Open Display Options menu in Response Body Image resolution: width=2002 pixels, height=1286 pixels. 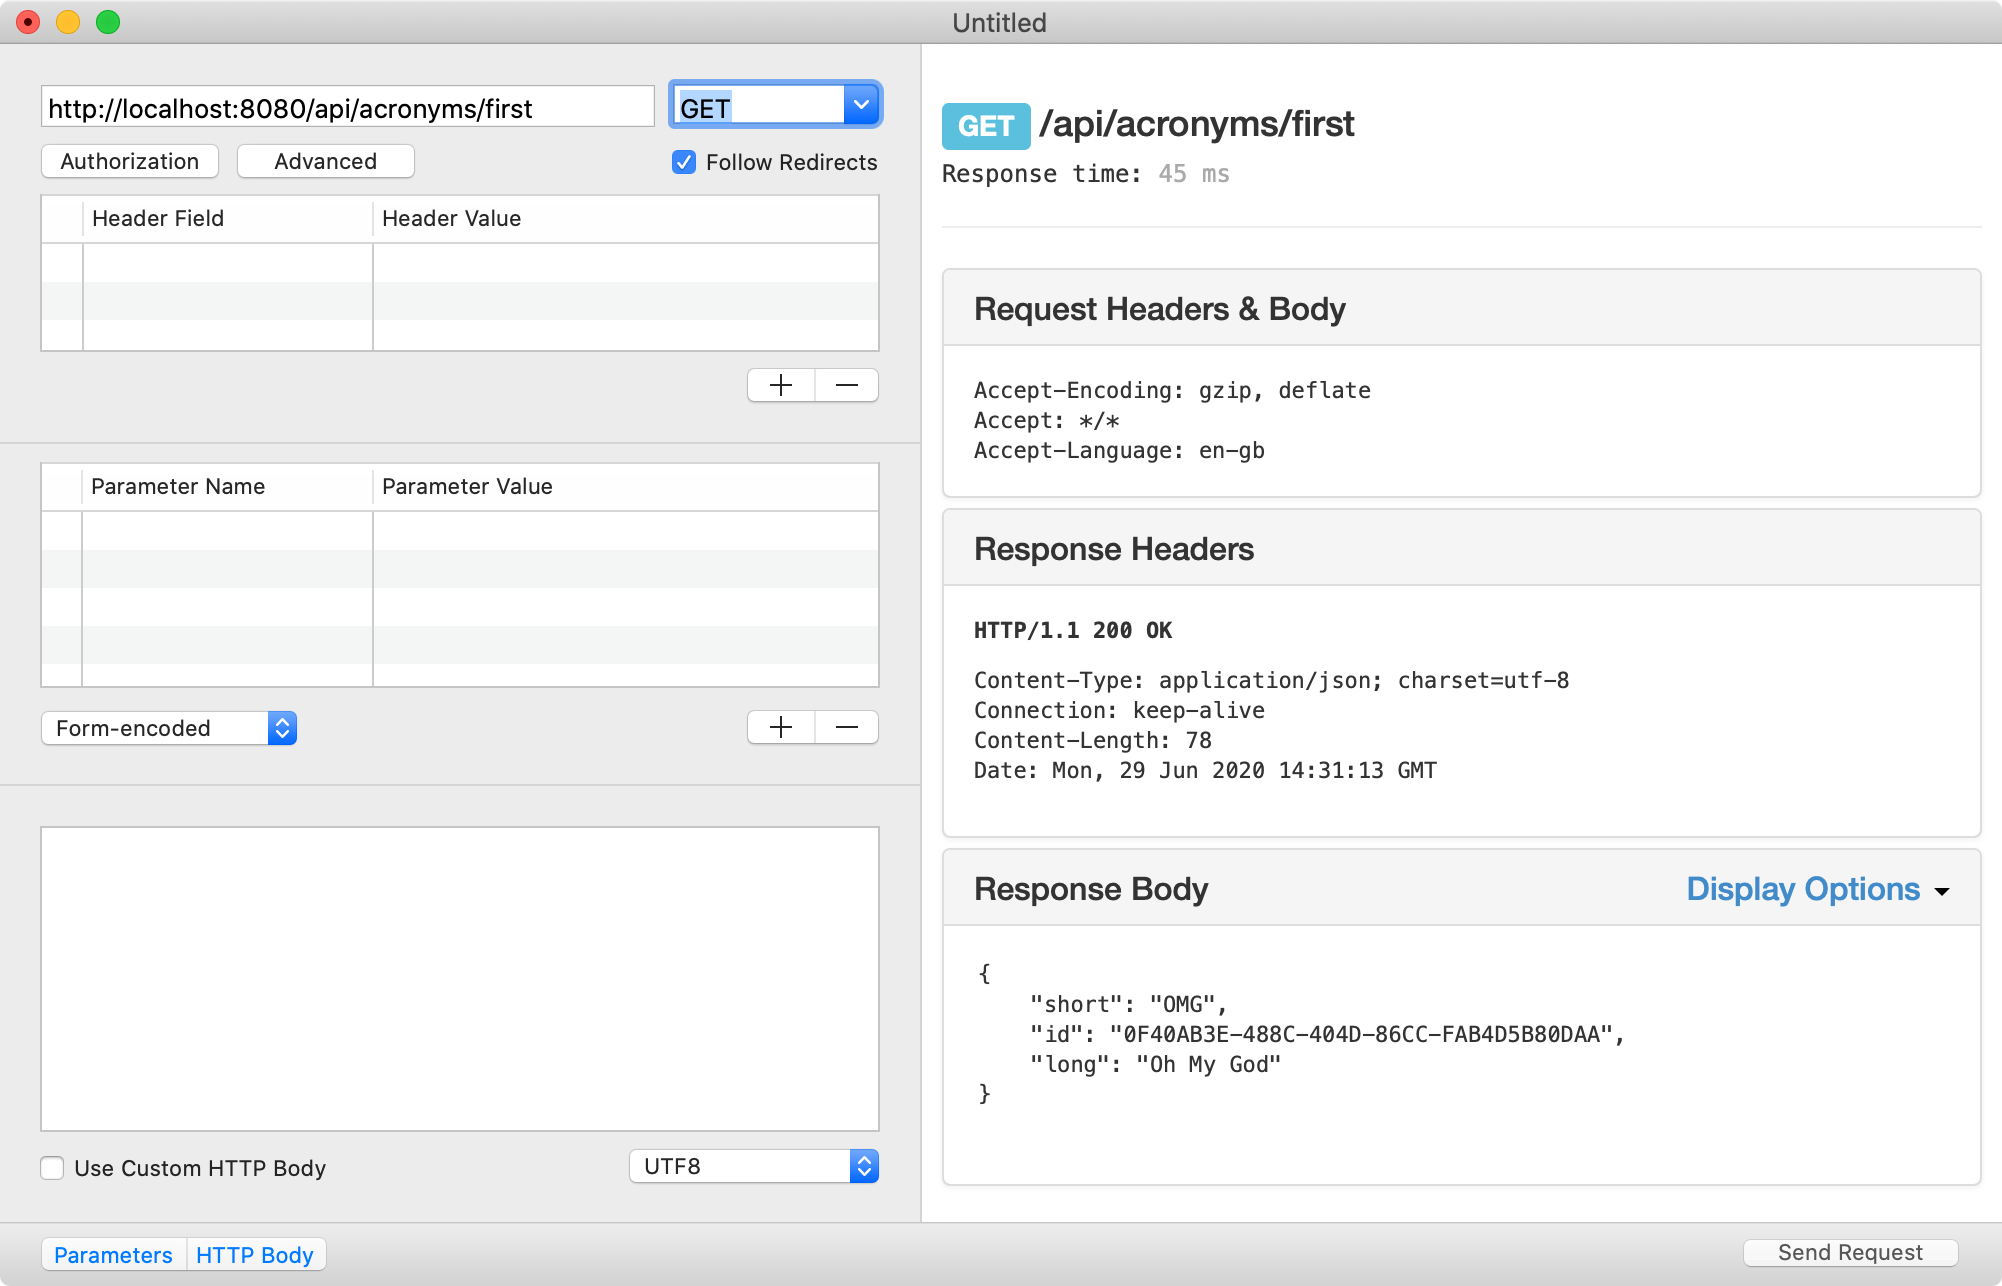(1818, 889)
